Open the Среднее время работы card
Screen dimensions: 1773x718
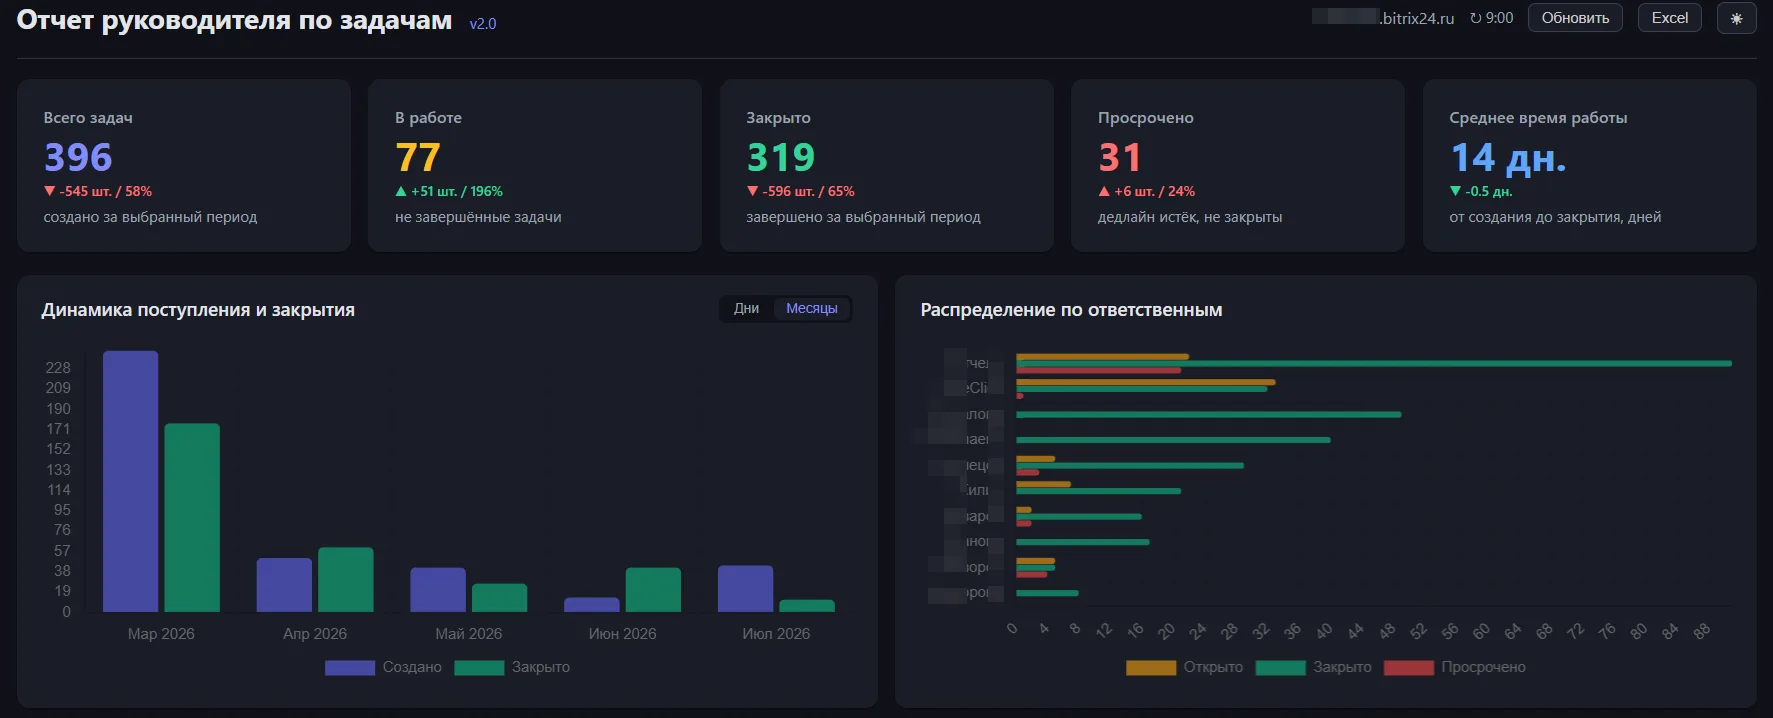click(x=1589, y=165)
